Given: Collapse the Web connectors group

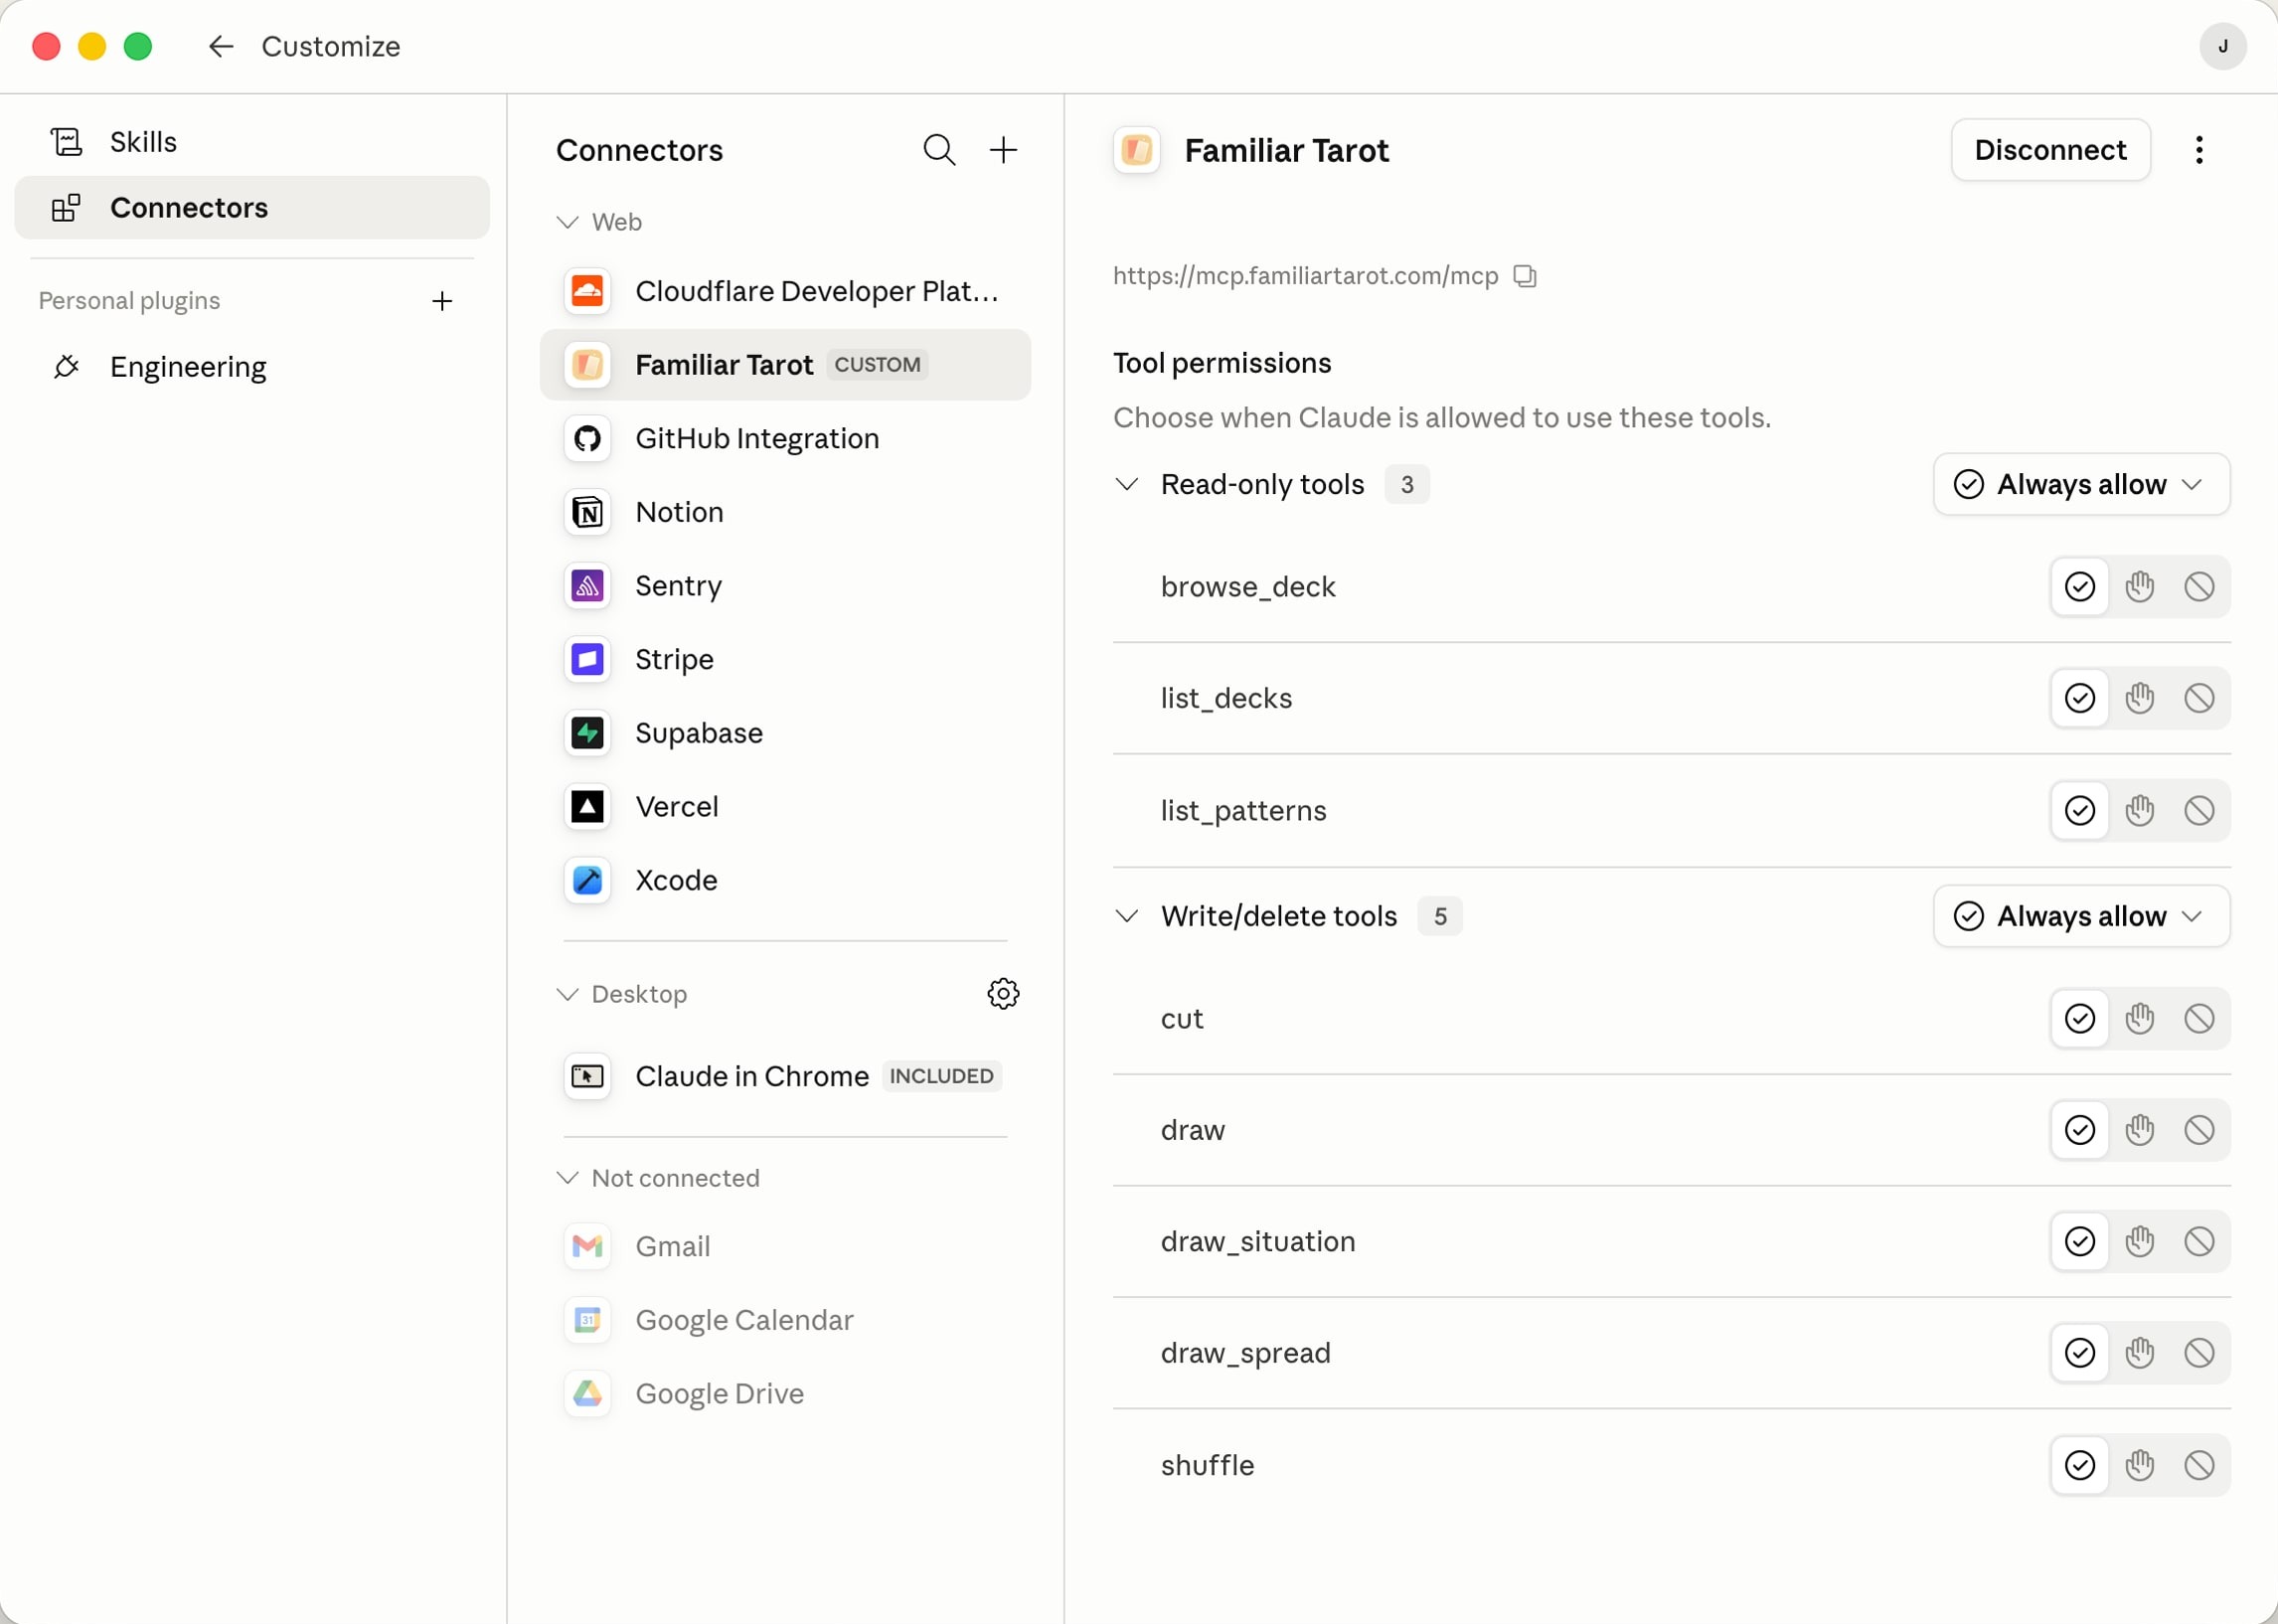Looking at the screenshot, I should click(567, 222).
